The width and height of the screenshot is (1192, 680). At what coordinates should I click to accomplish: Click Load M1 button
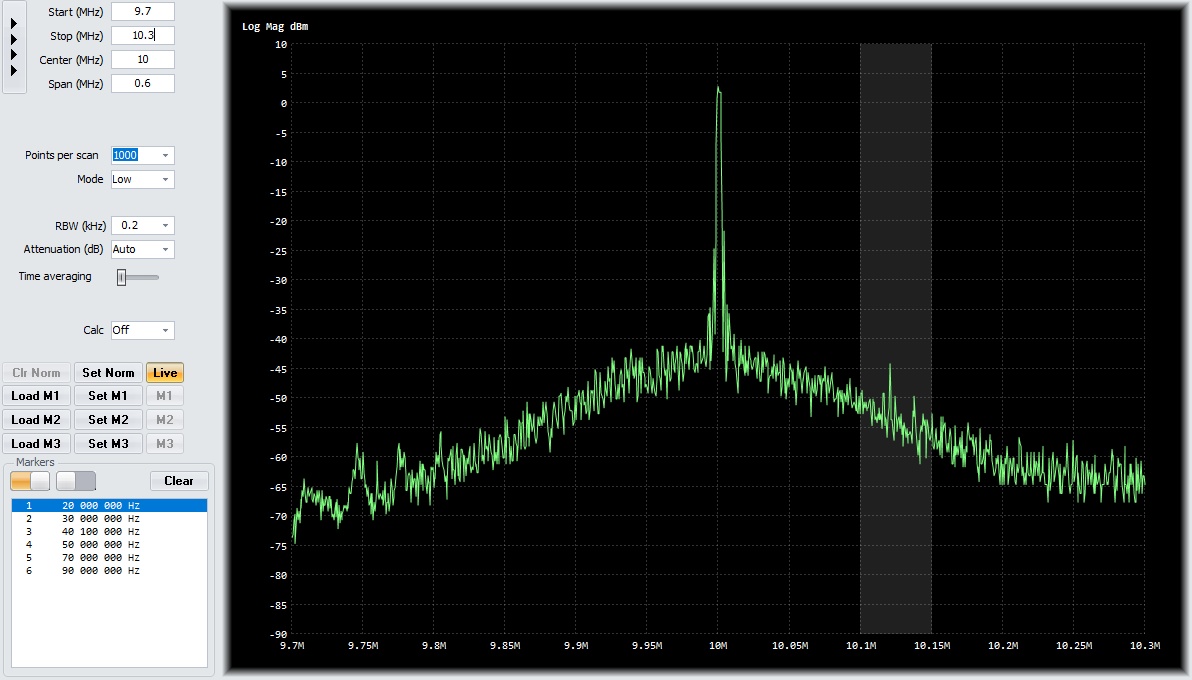[36, 396]
